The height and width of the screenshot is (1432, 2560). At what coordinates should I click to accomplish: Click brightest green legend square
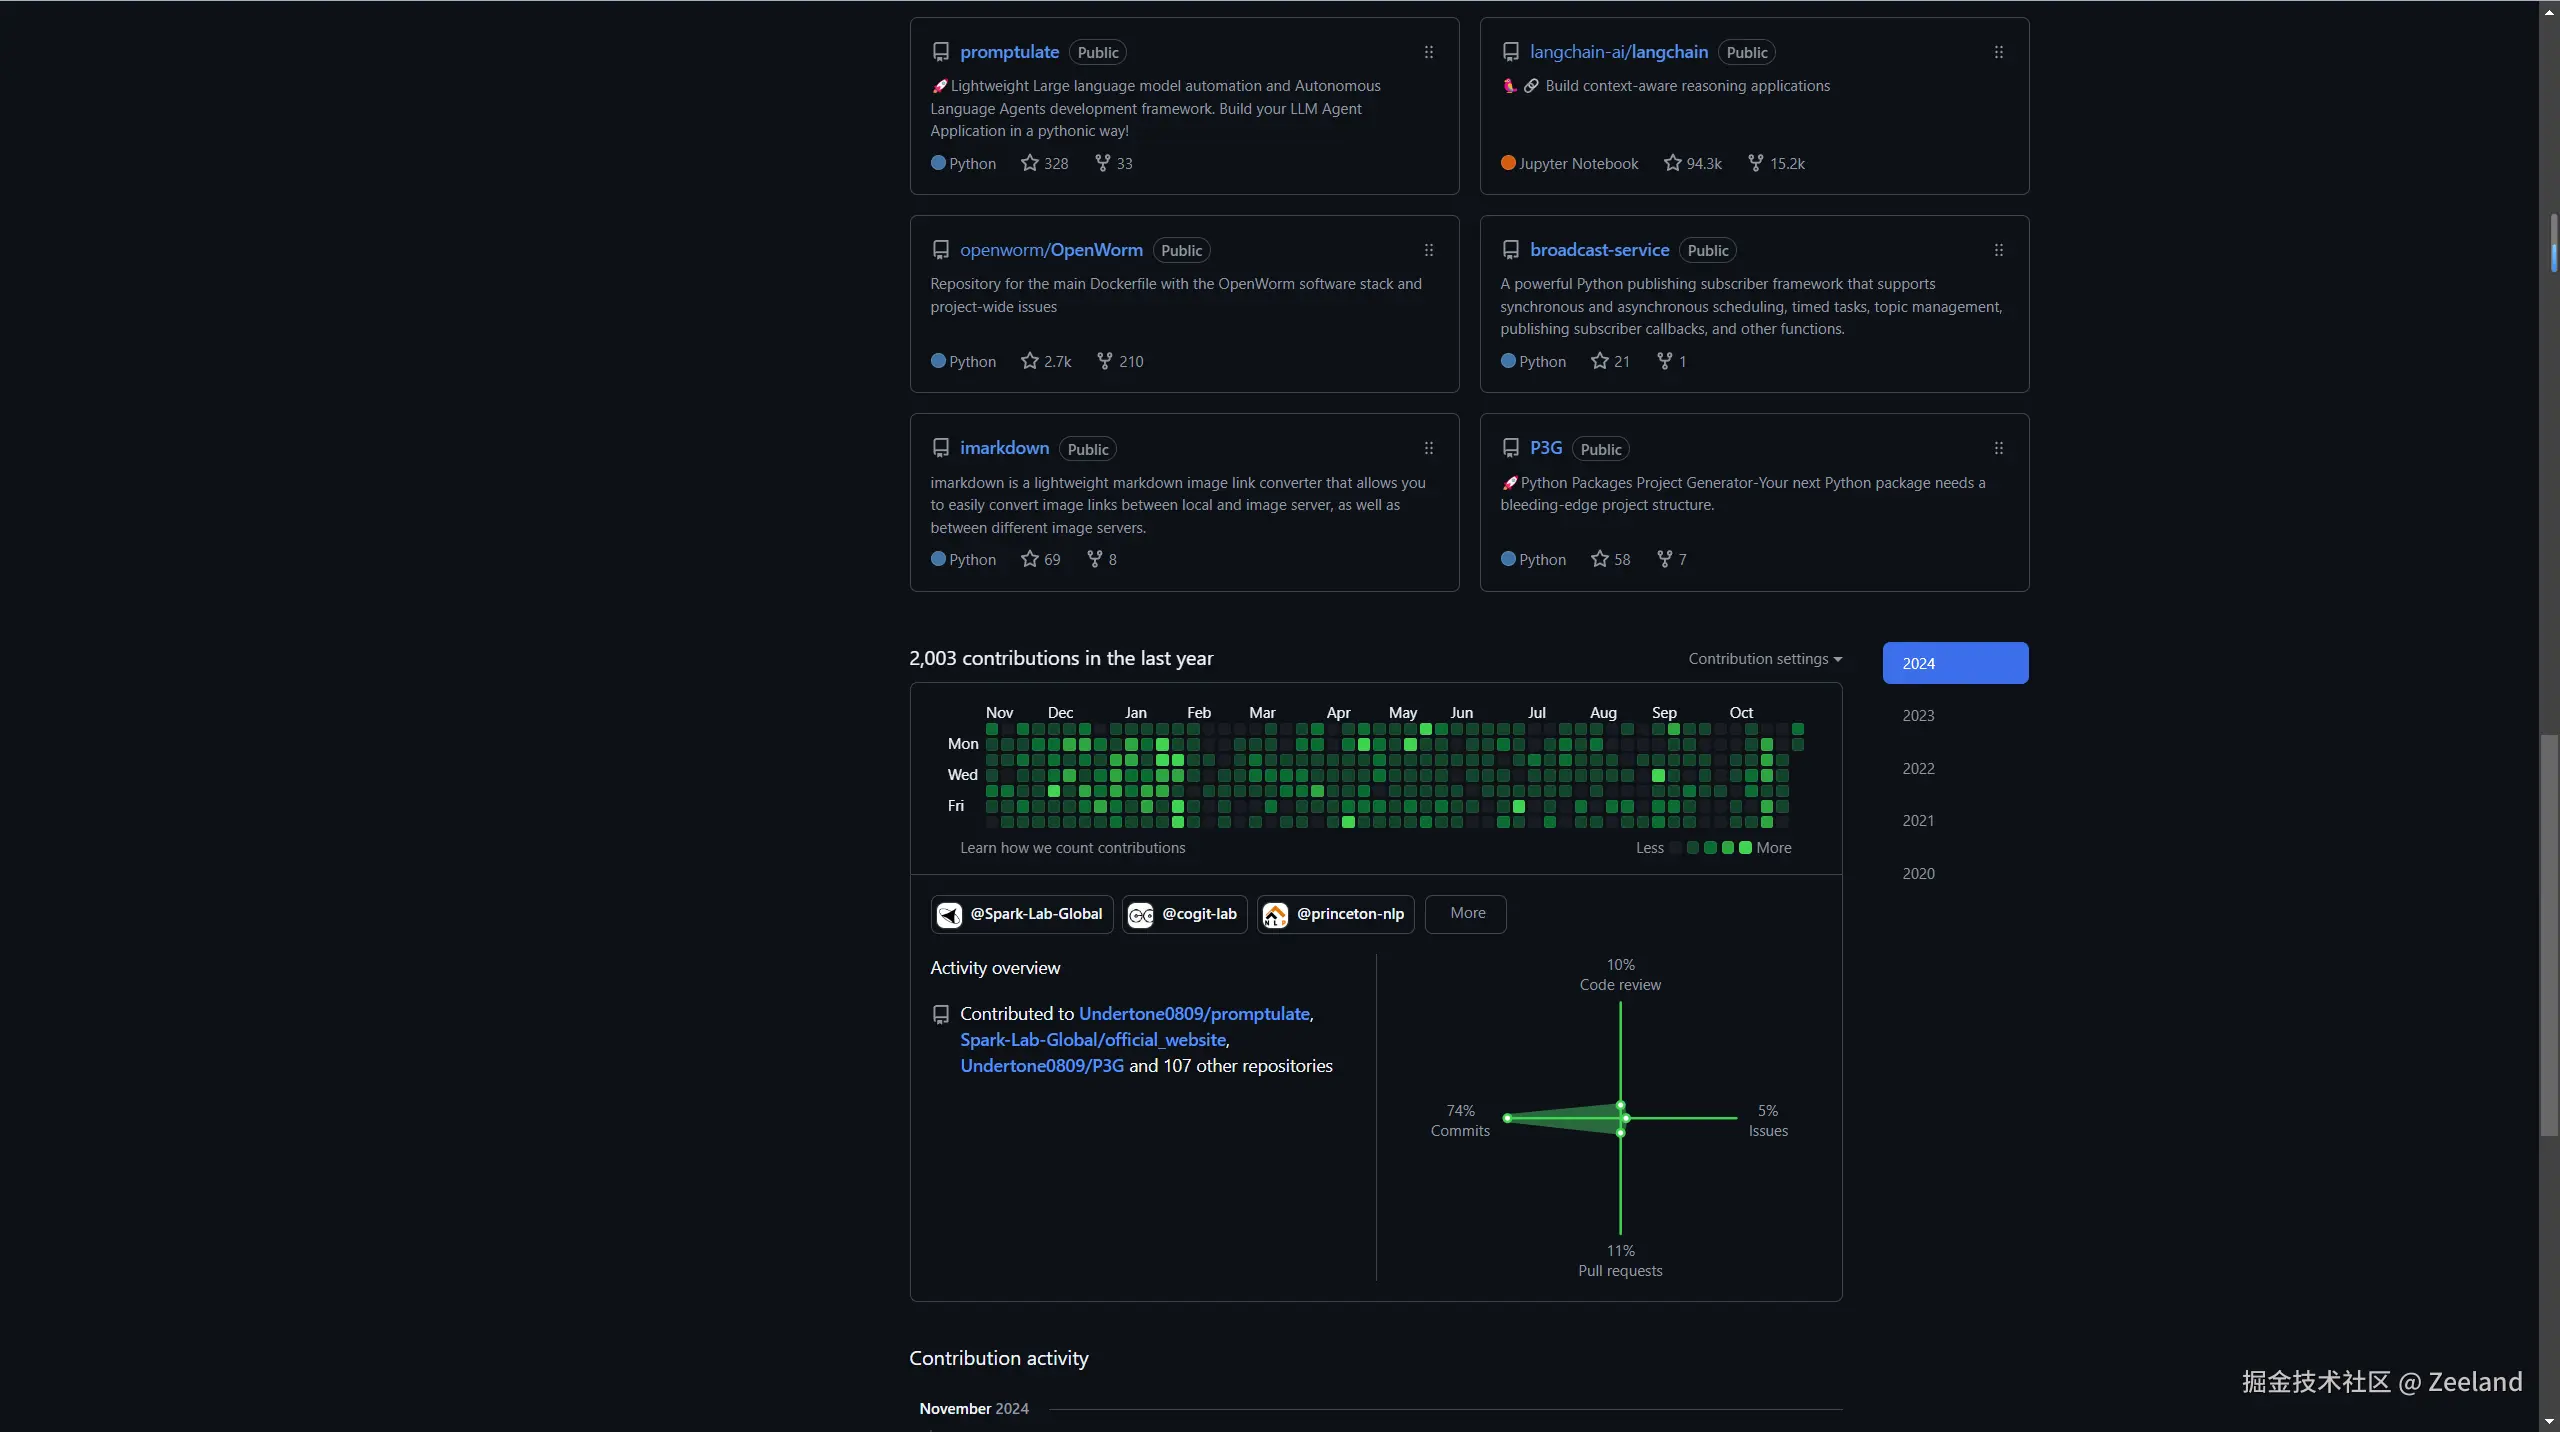tap(1745, 848)
